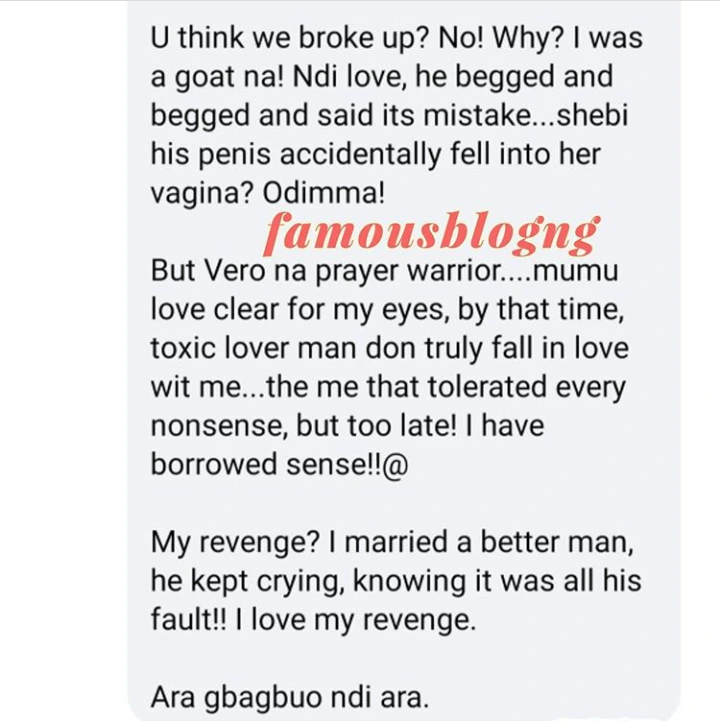The height and width of the screenshot is (724, 720).
Task: Click the words 'I love my revenge.'
Action: click(x=355, y=619)
